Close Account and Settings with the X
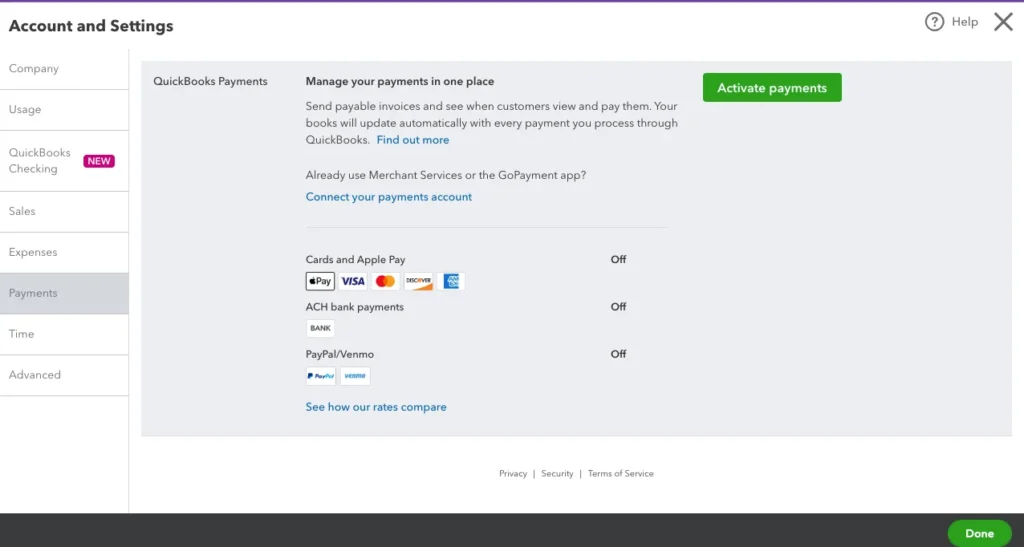This screenshot has height=547, width=1024. [x=1003, y=22]
